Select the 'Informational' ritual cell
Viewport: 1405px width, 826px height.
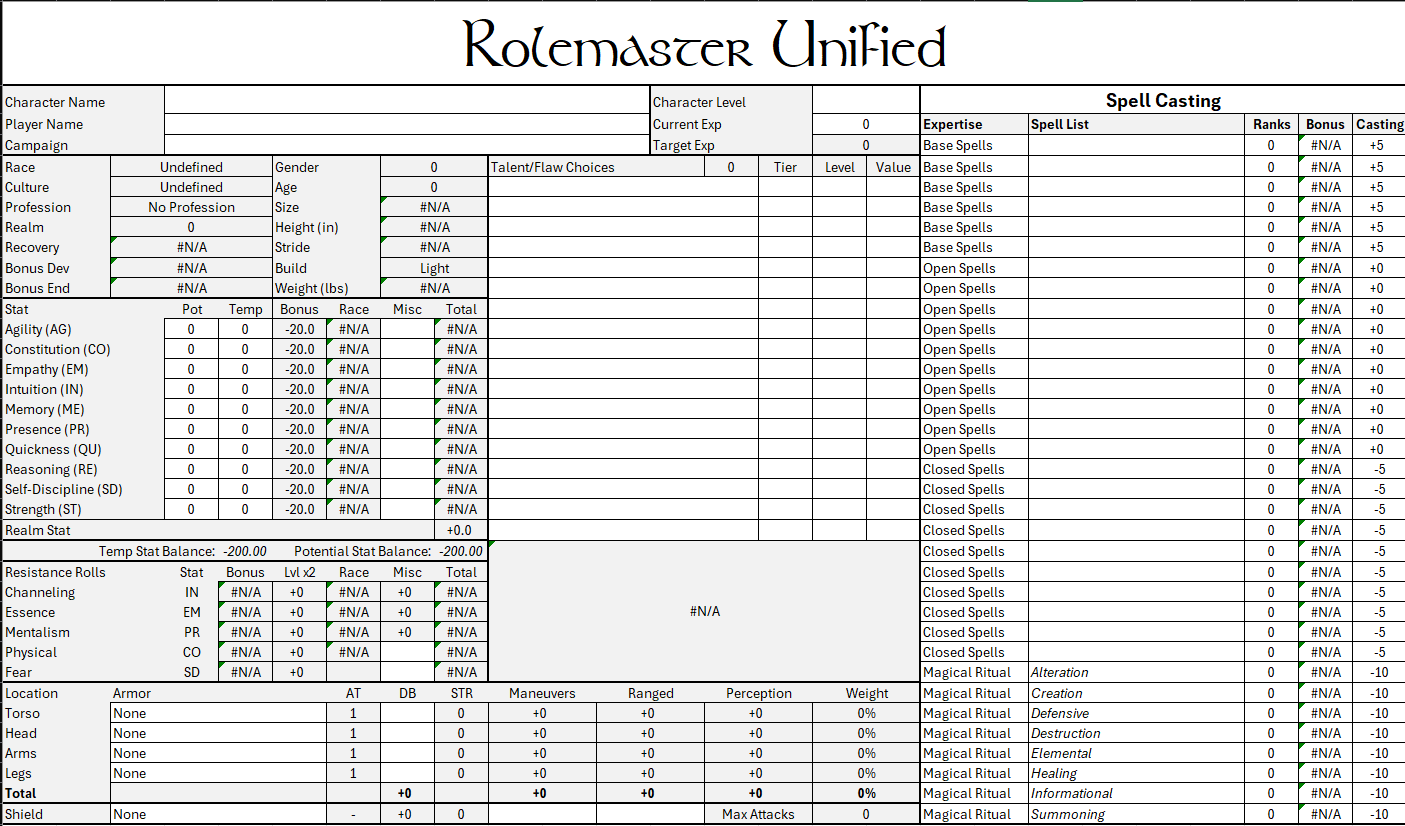[x=1136, y=793]
